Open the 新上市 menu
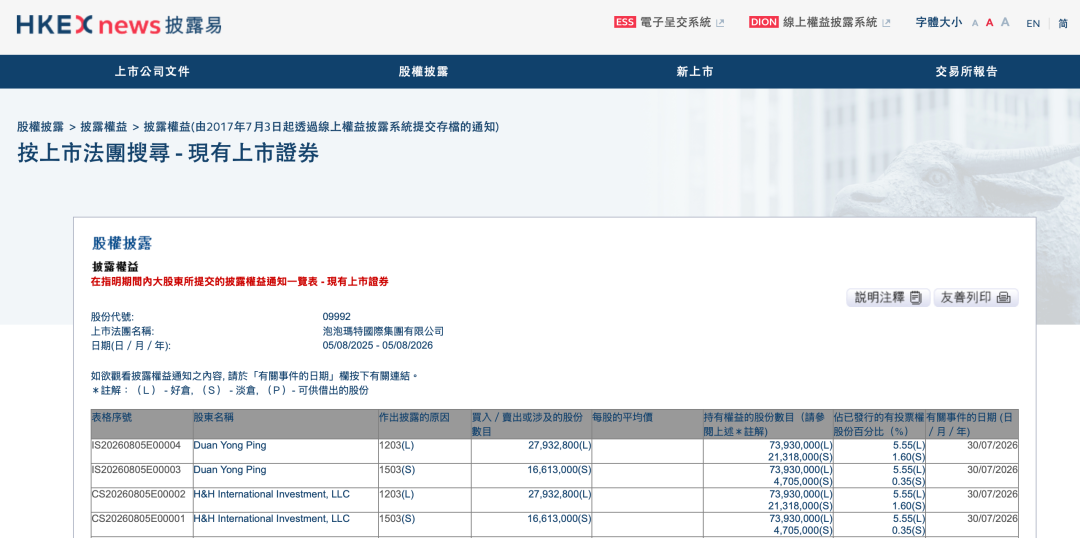The height and width of the screenshot is (538, 1080). coord(694,72)
